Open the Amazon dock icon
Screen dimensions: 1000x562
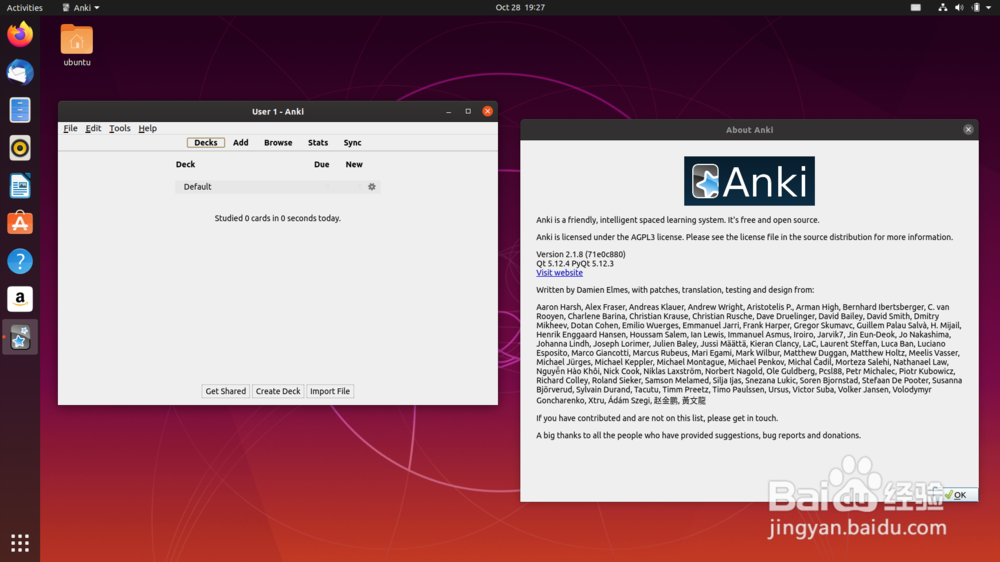tap(20, 299)
